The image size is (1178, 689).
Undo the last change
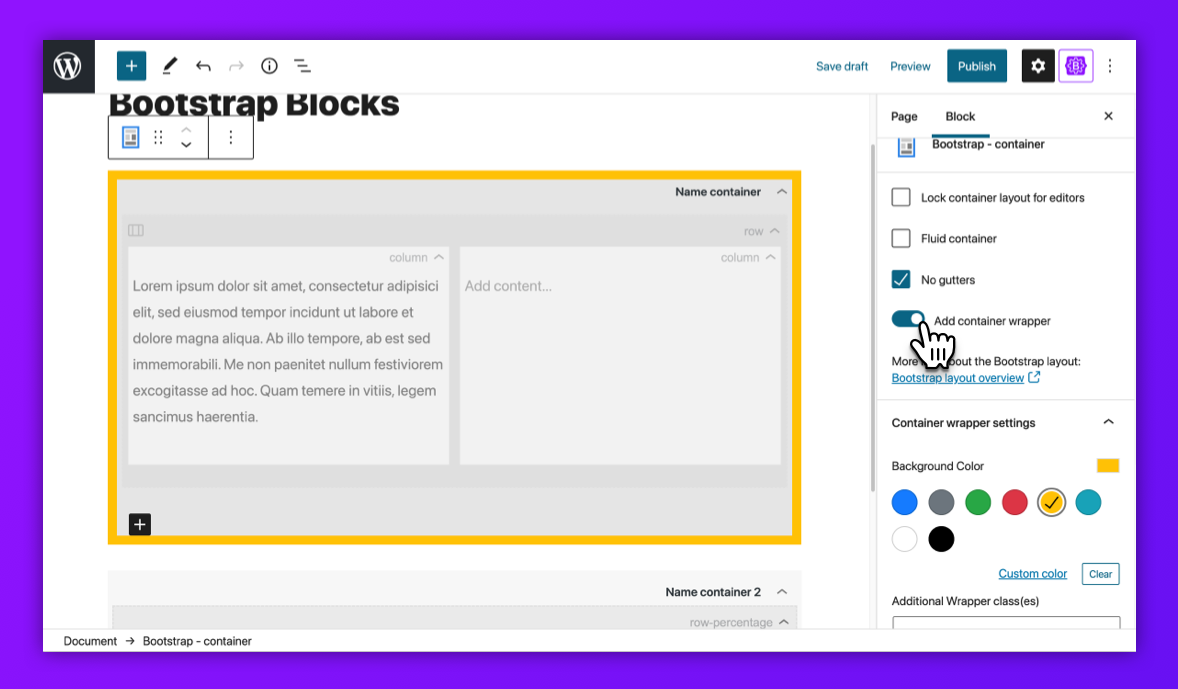click(x=203, y=66)
